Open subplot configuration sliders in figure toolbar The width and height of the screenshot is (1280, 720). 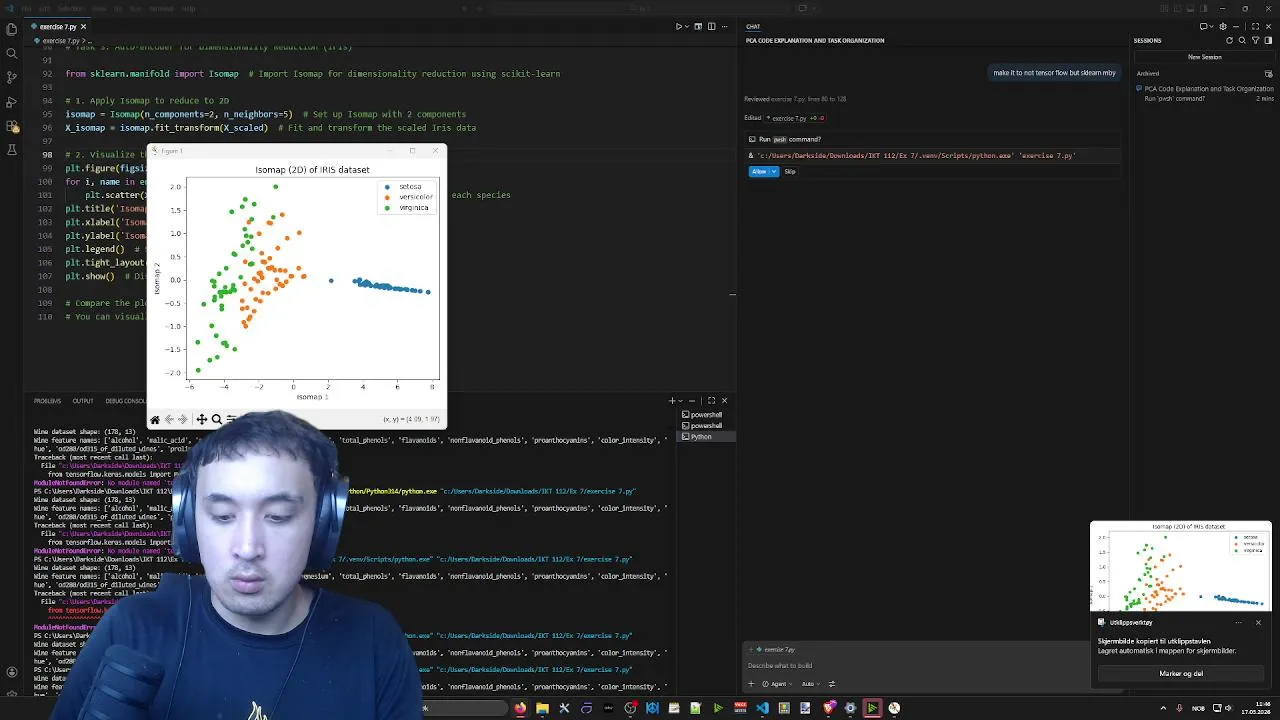tap(231, 419)
